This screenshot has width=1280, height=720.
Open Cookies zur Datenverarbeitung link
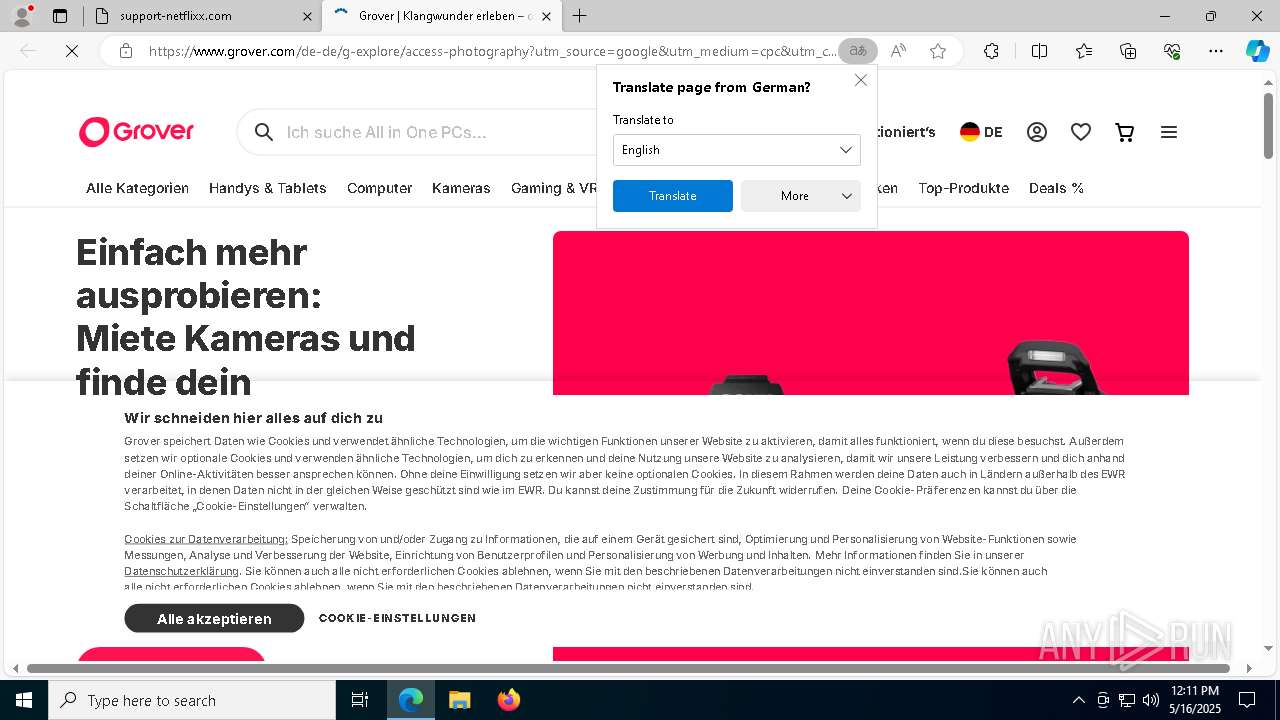tap(206, 539)
